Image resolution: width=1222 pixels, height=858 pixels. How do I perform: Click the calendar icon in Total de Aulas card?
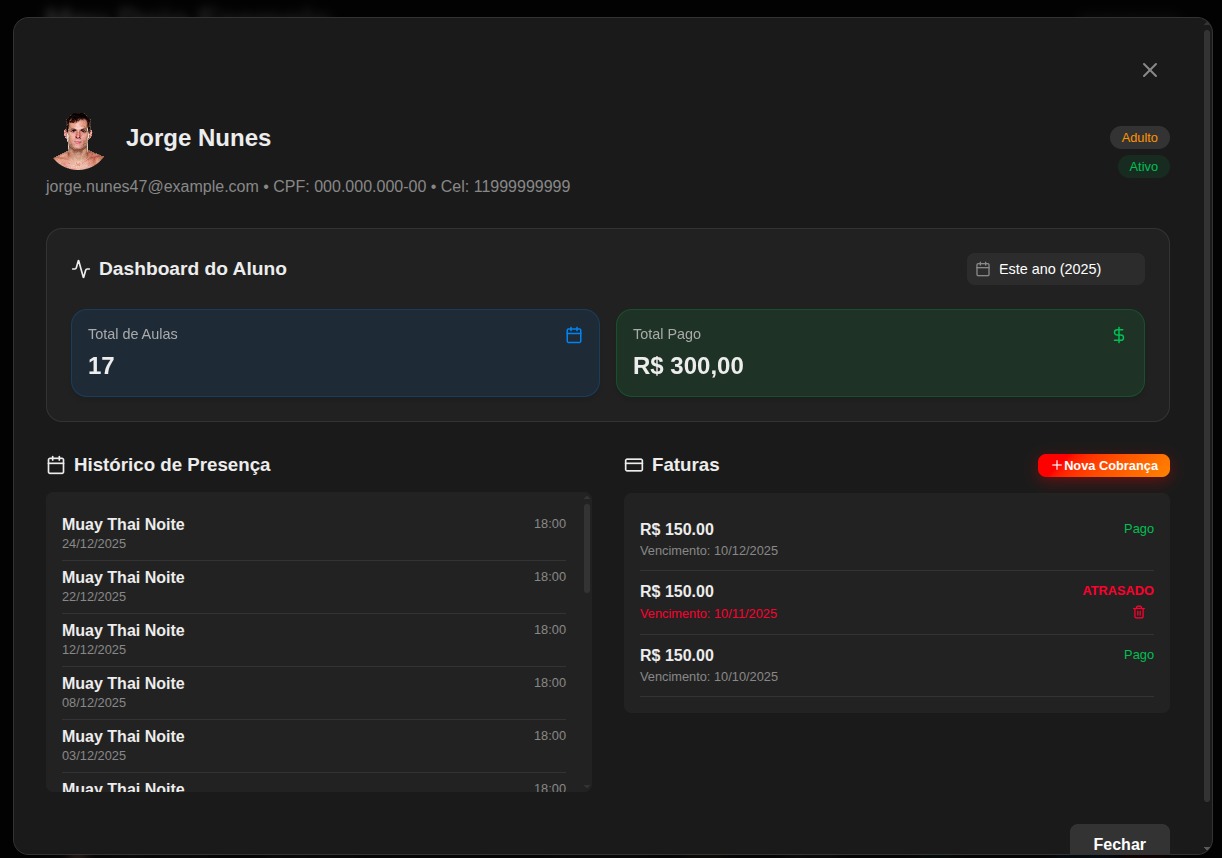[x=574, y=336]
